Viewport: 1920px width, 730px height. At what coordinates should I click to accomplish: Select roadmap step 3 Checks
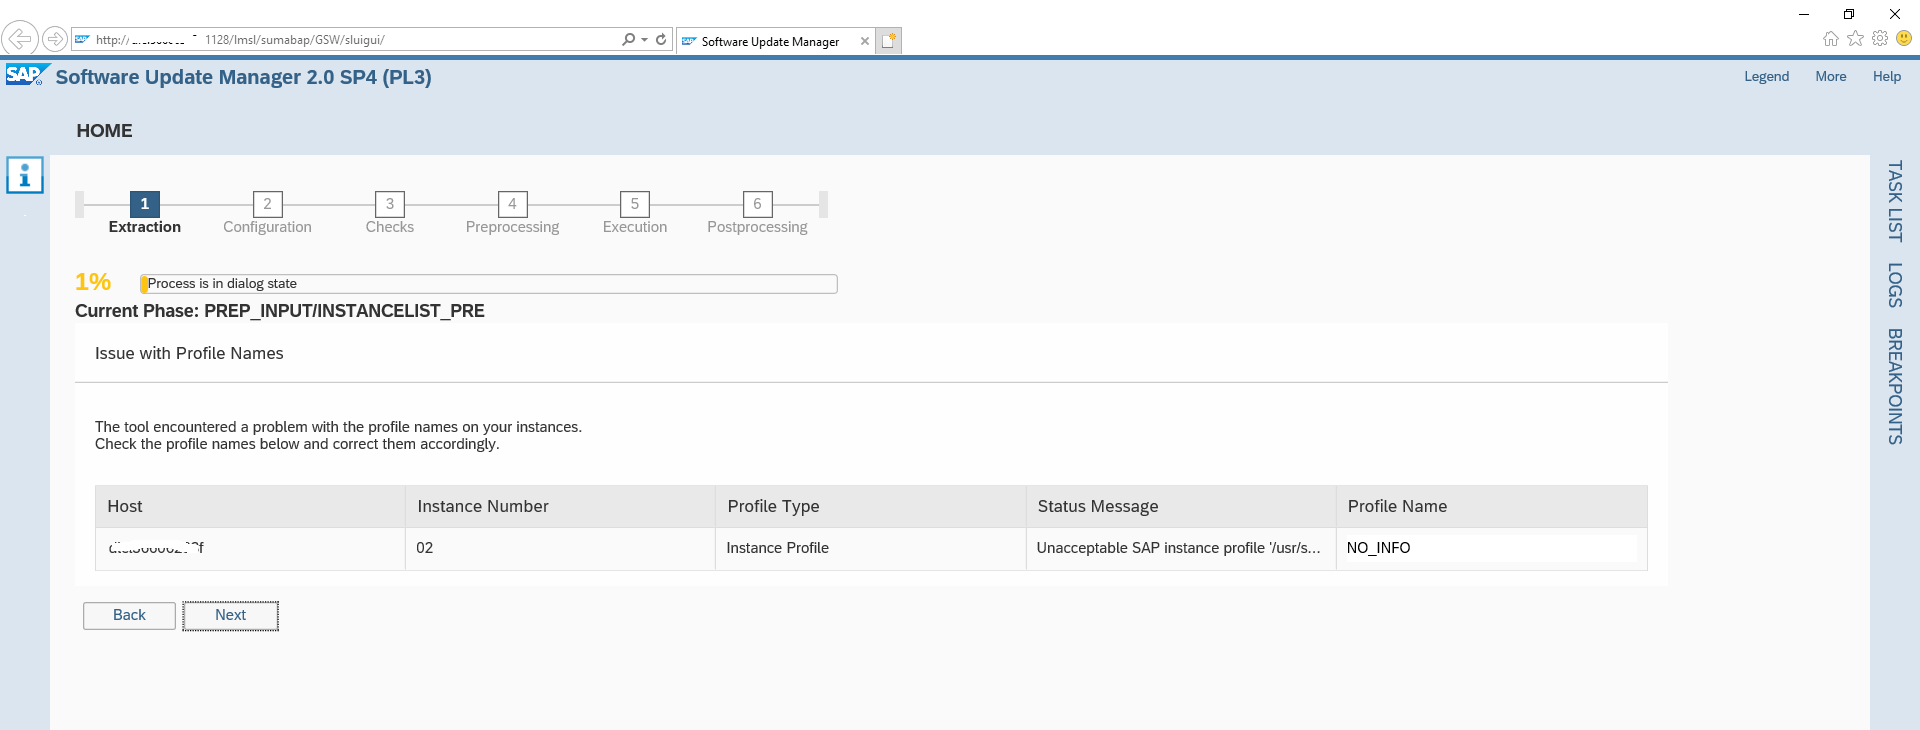tap(390, 204)
